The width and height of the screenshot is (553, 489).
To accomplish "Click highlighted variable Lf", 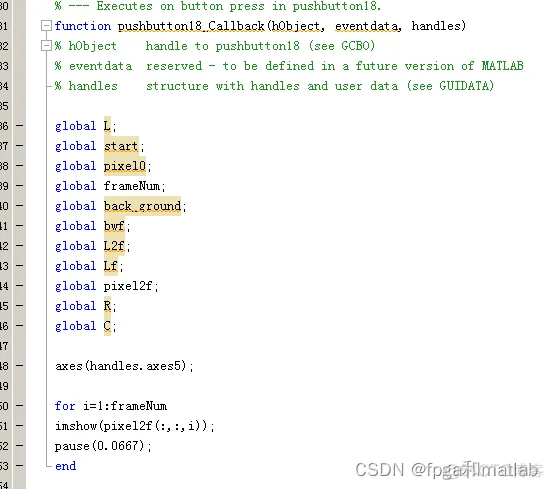I will (x=110, y=266).
